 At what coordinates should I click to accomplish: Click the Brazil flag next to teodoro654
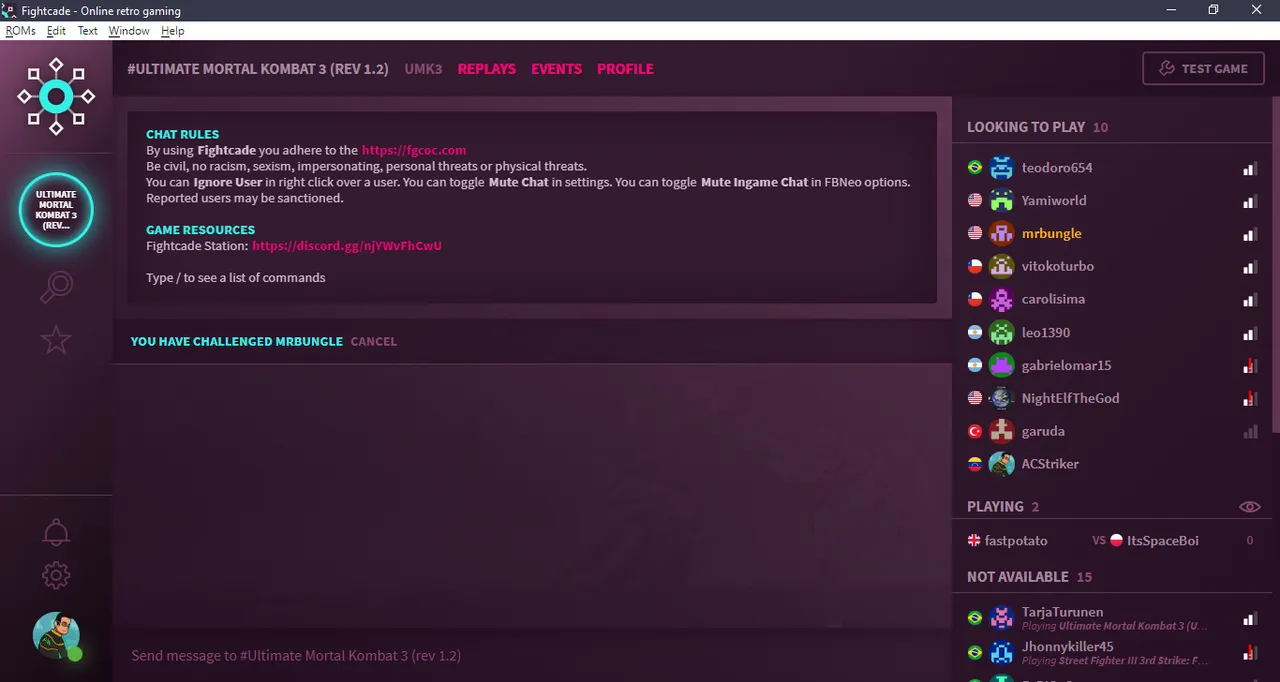point(975,168)
